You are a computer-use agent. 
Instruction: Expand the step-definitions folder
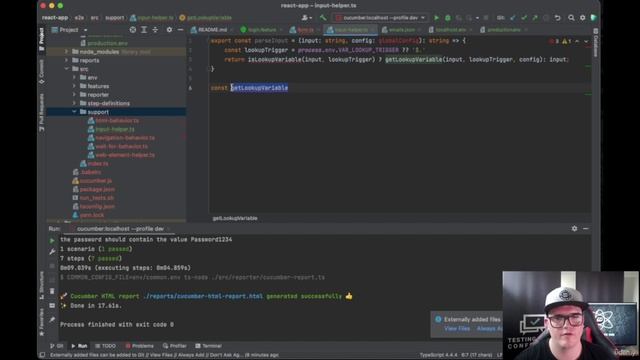tap(74, 103)
